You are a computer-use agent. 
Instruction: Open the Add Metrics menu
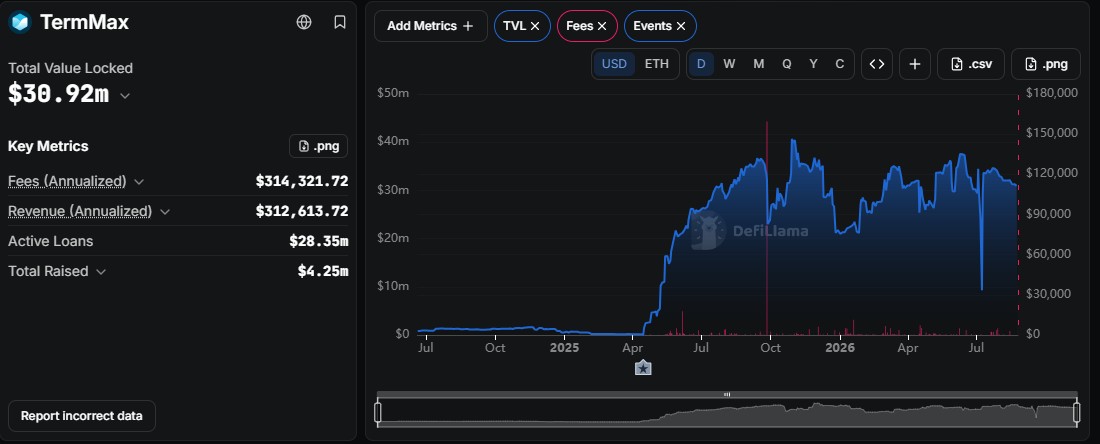pyautogui.click(x=431, y=26)
